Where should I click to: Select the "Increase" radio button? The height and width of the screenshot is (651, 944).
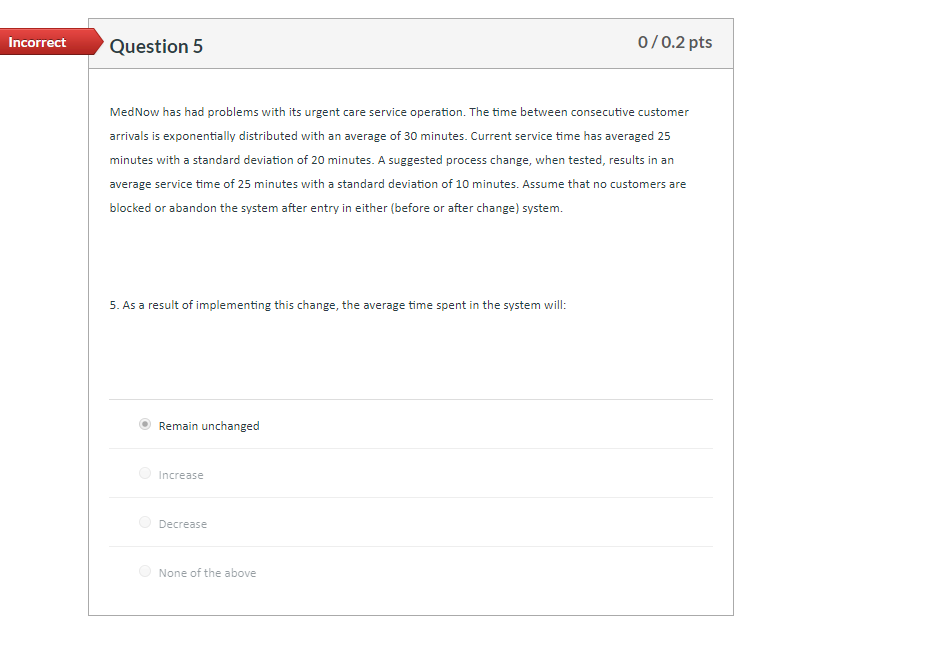[145, 473]
